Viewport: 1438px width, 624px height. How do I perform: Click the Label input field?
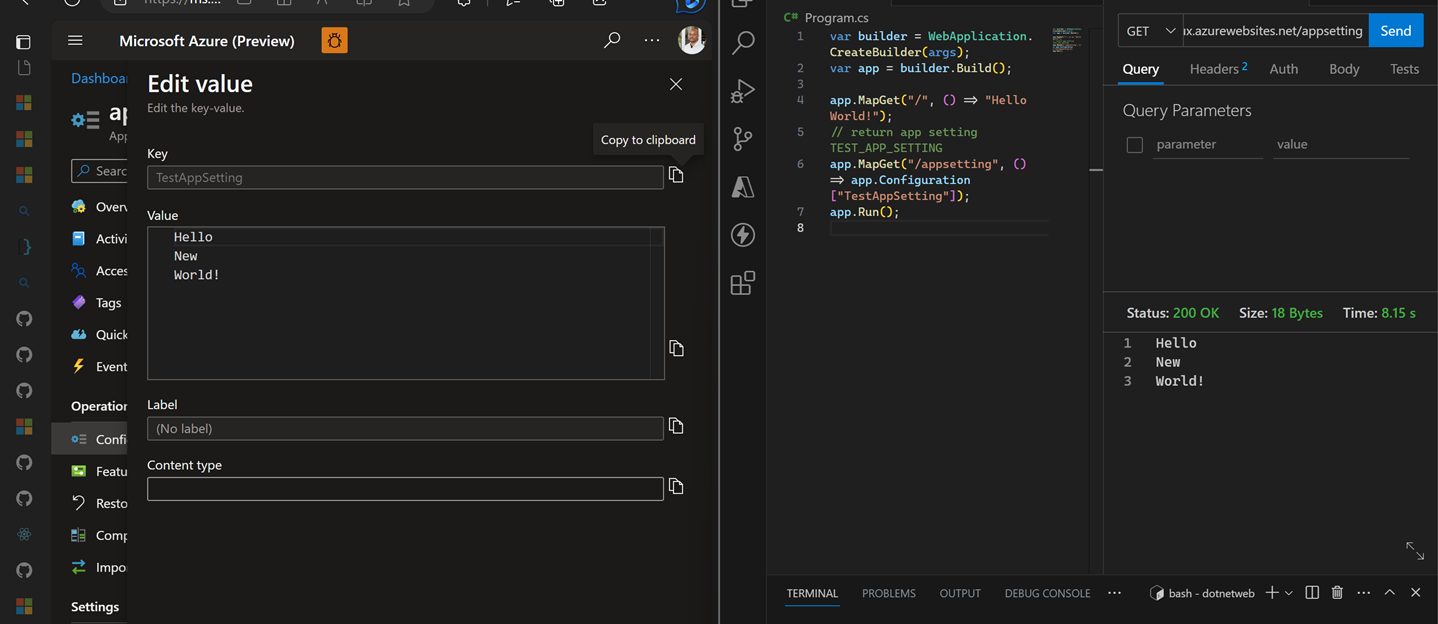[x=405, y=428]
